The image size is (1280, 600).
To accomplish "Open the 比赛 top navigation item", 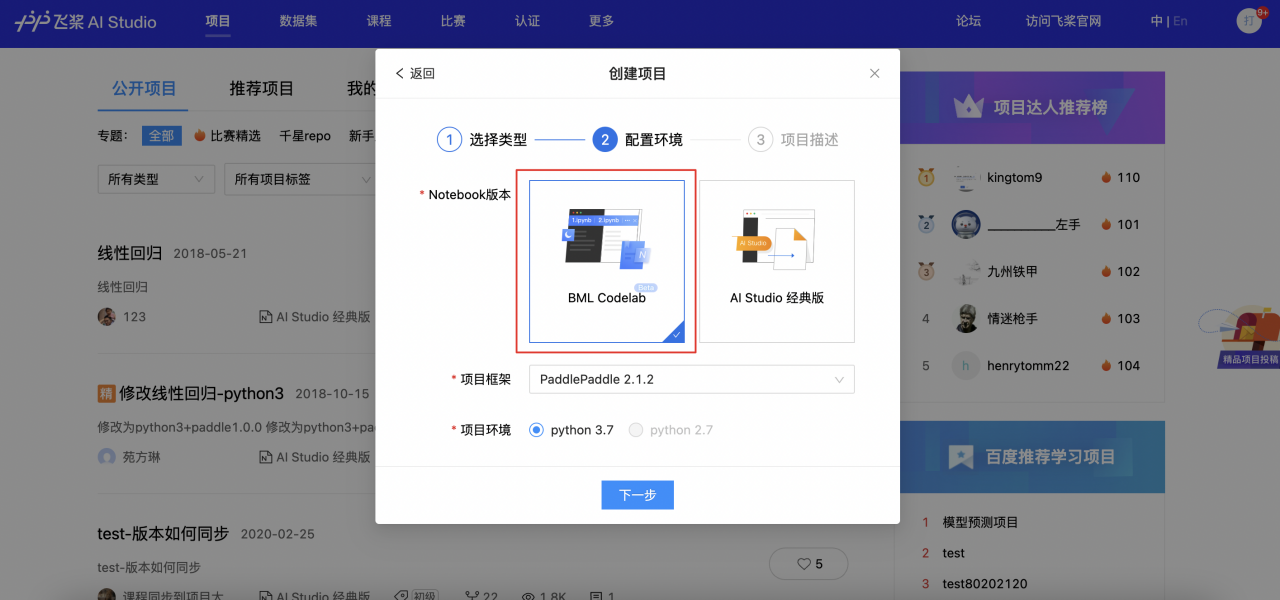I will click(453, 21).
